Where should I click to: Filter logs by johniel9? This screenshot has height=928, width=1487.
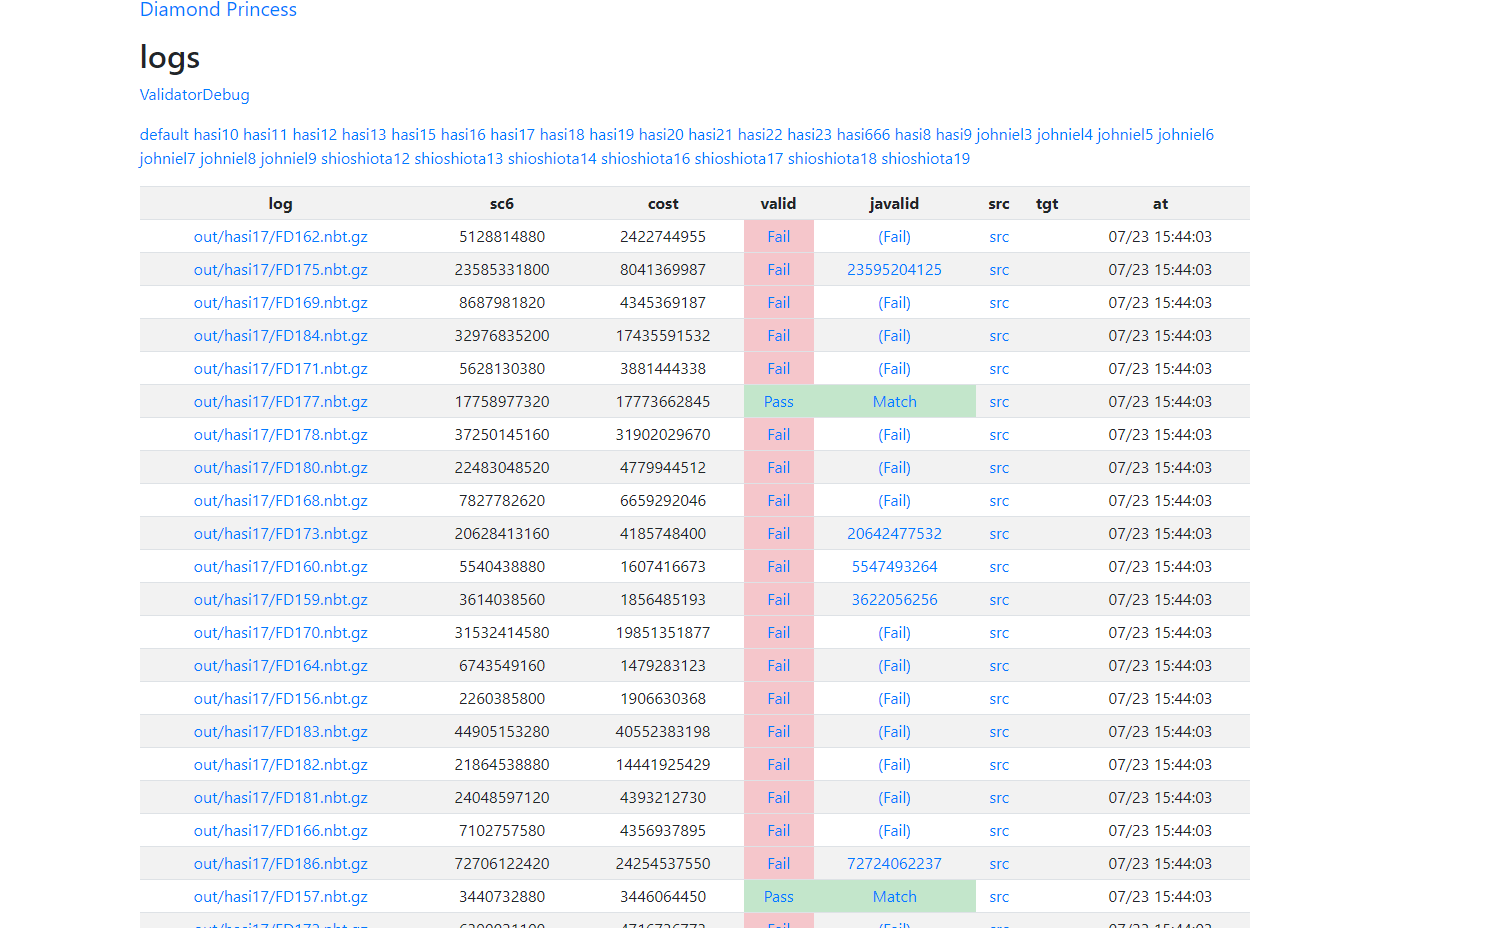[x=288, y=159]
